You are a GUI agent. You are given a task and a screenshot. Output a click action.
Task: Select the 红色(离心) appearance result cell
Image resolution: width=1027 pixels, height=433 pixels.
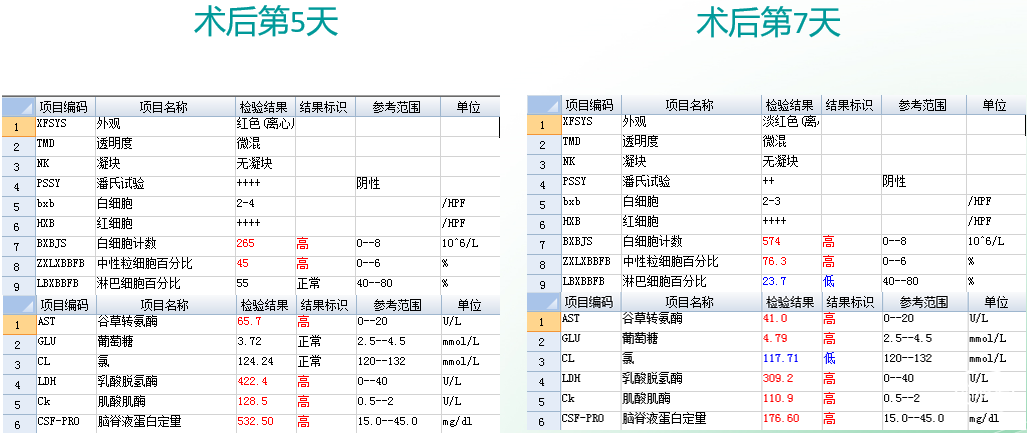(x=263, y=125)
